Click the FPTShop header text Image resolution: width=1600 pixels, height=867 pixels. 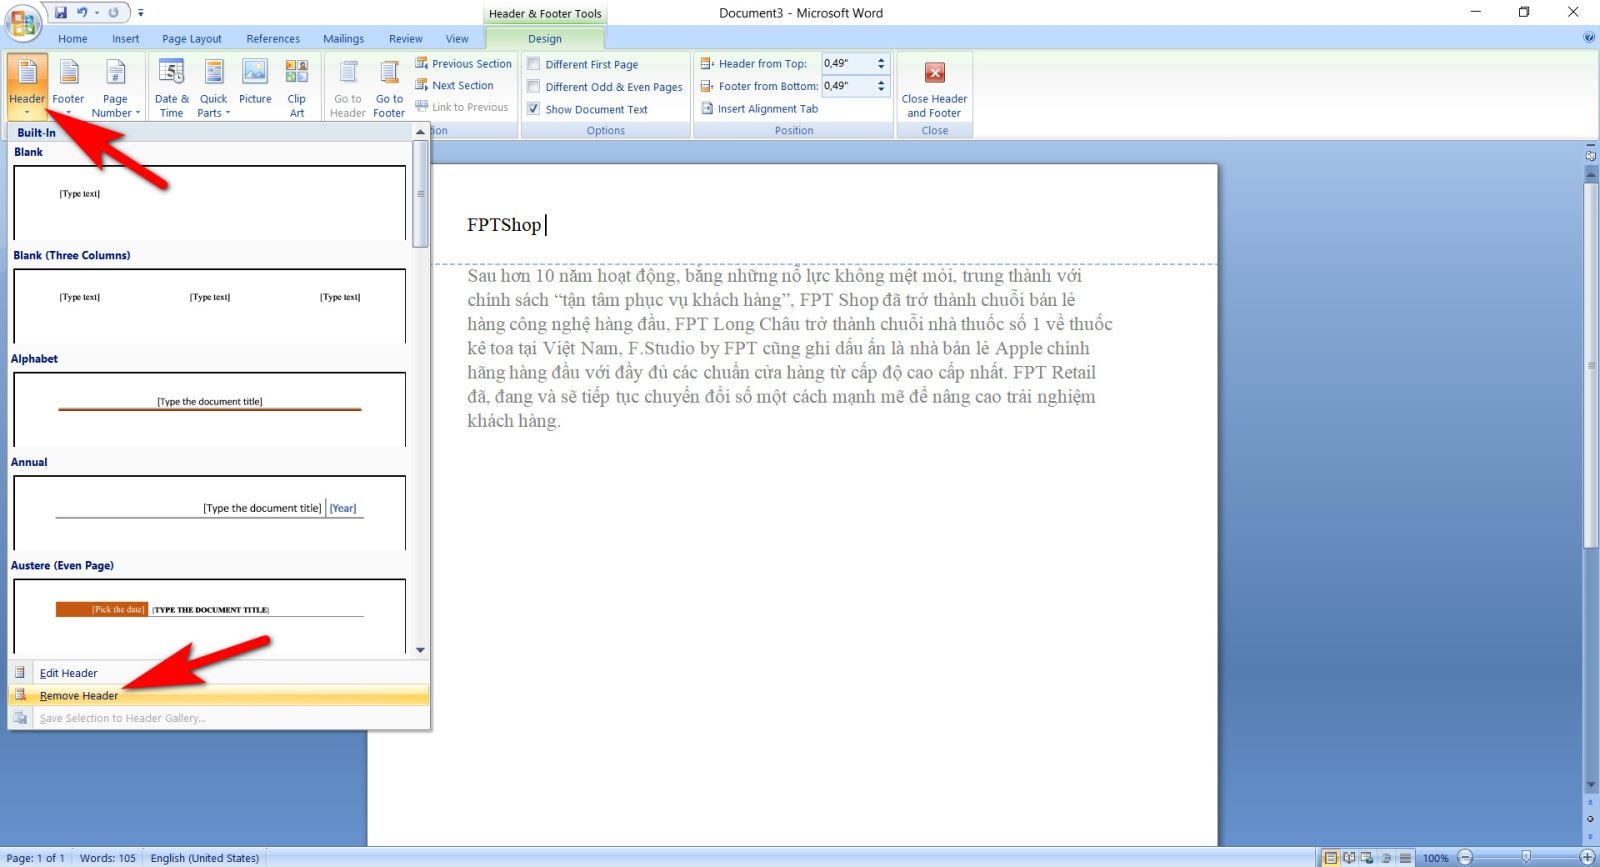(504, 225)
